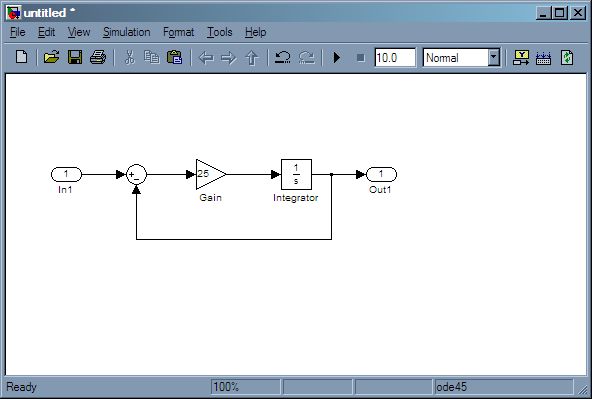Image resolution: width=592 pixels, height=400 pixels.
Task: Toggle the Model Browser icon
Action: click(543, 58)
